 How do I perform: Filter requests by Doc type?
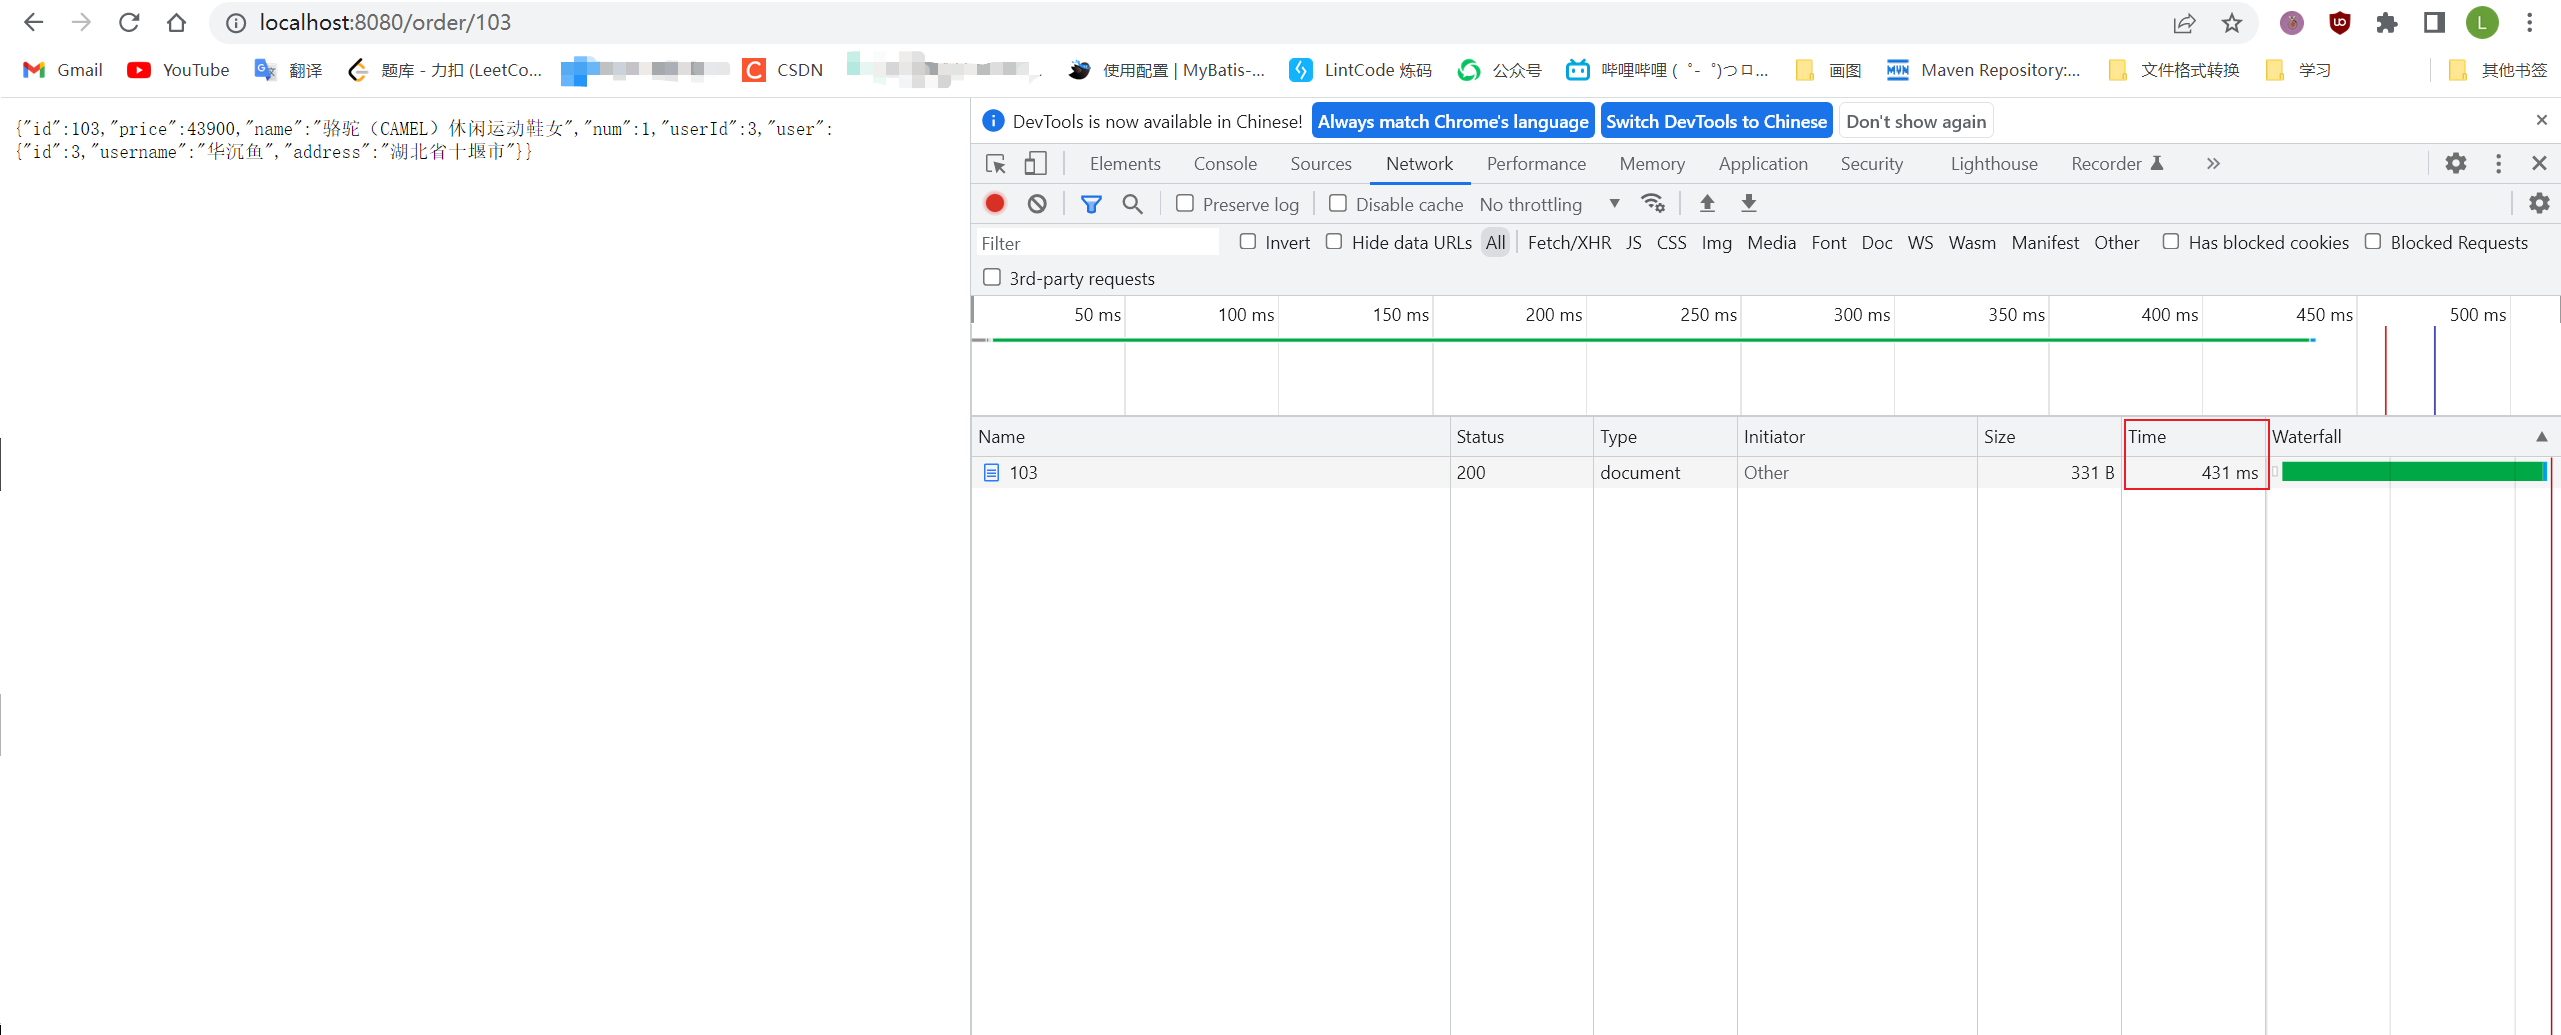pos(1877,242)
